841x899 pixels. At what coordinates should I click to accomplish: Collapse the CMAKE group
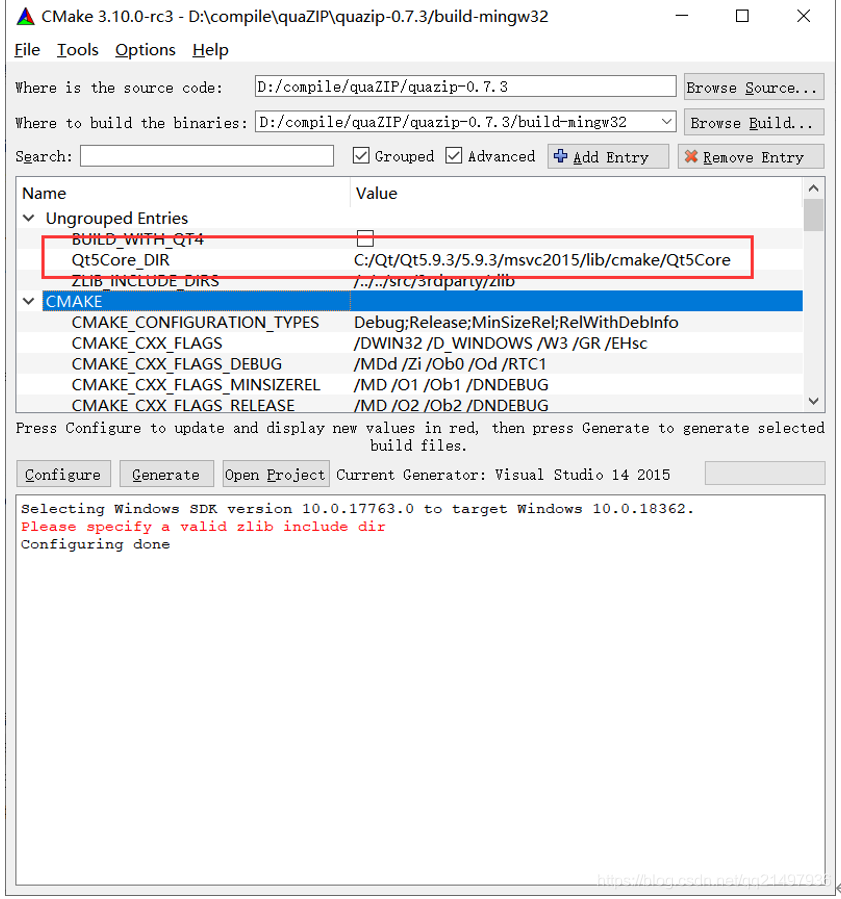click(x=29, y=301)
